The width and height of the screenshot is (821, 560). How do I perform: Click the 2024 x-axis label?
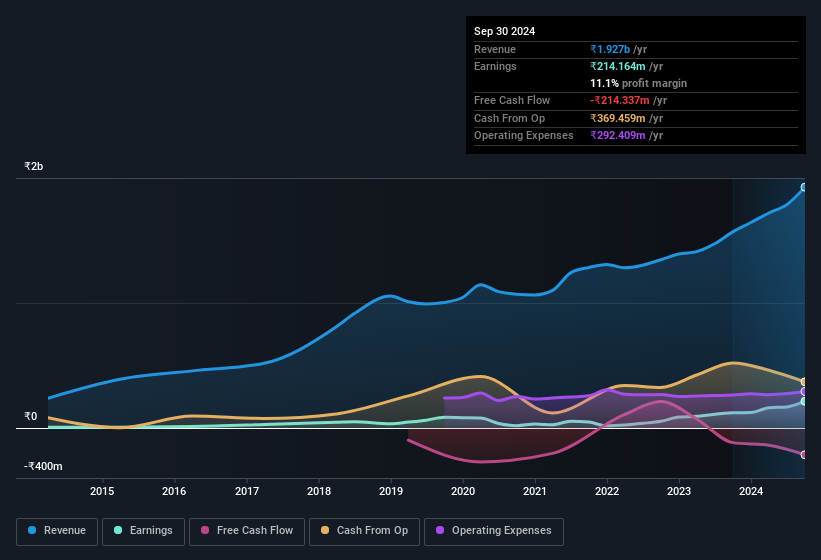point(751,491)
